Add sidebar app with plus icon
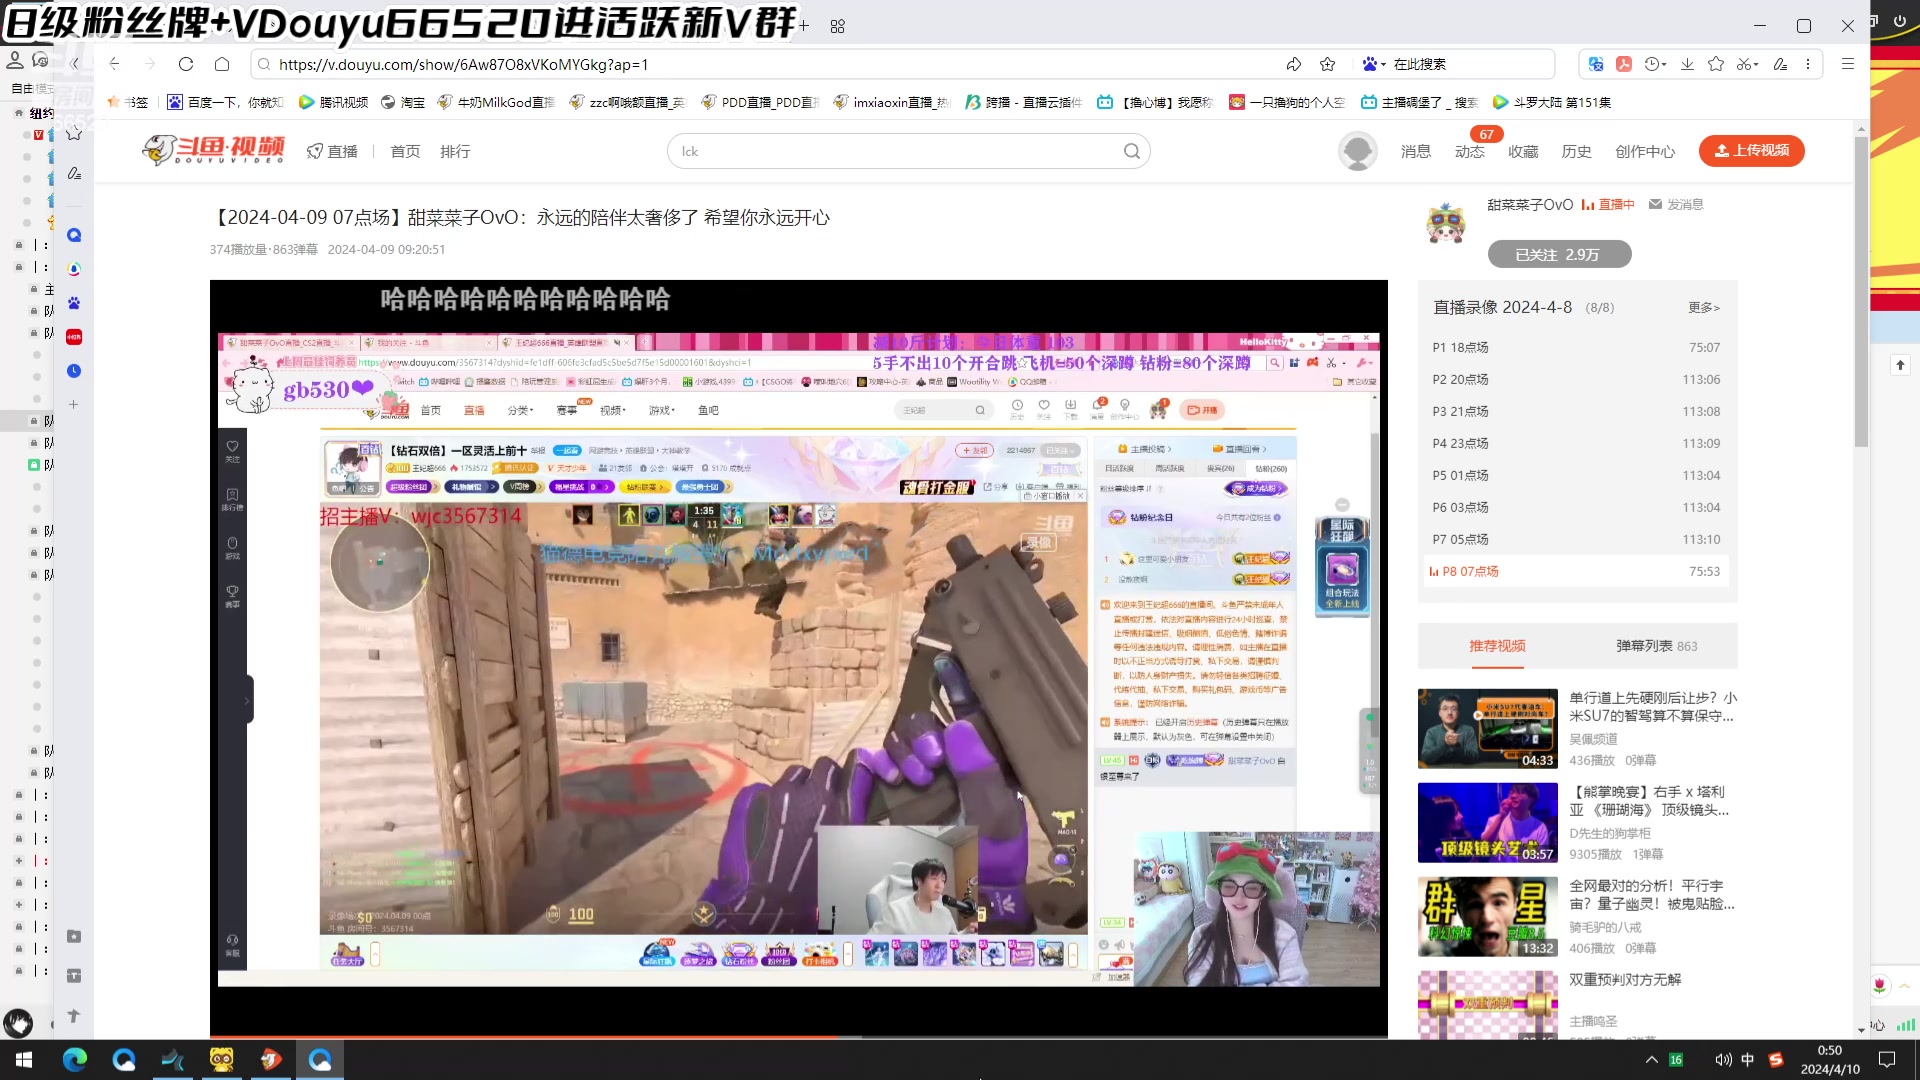The width and height of the screenshot is (1920, 1080). click(x=73, y=404)
